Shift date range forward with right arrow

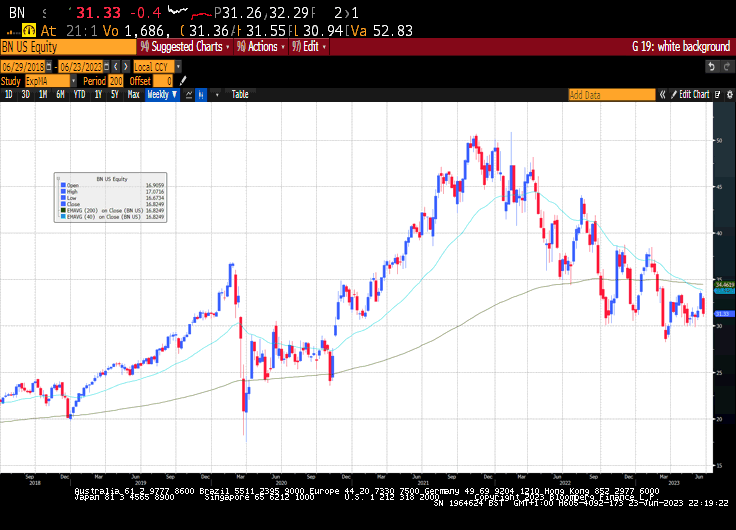tap(125, 67)
